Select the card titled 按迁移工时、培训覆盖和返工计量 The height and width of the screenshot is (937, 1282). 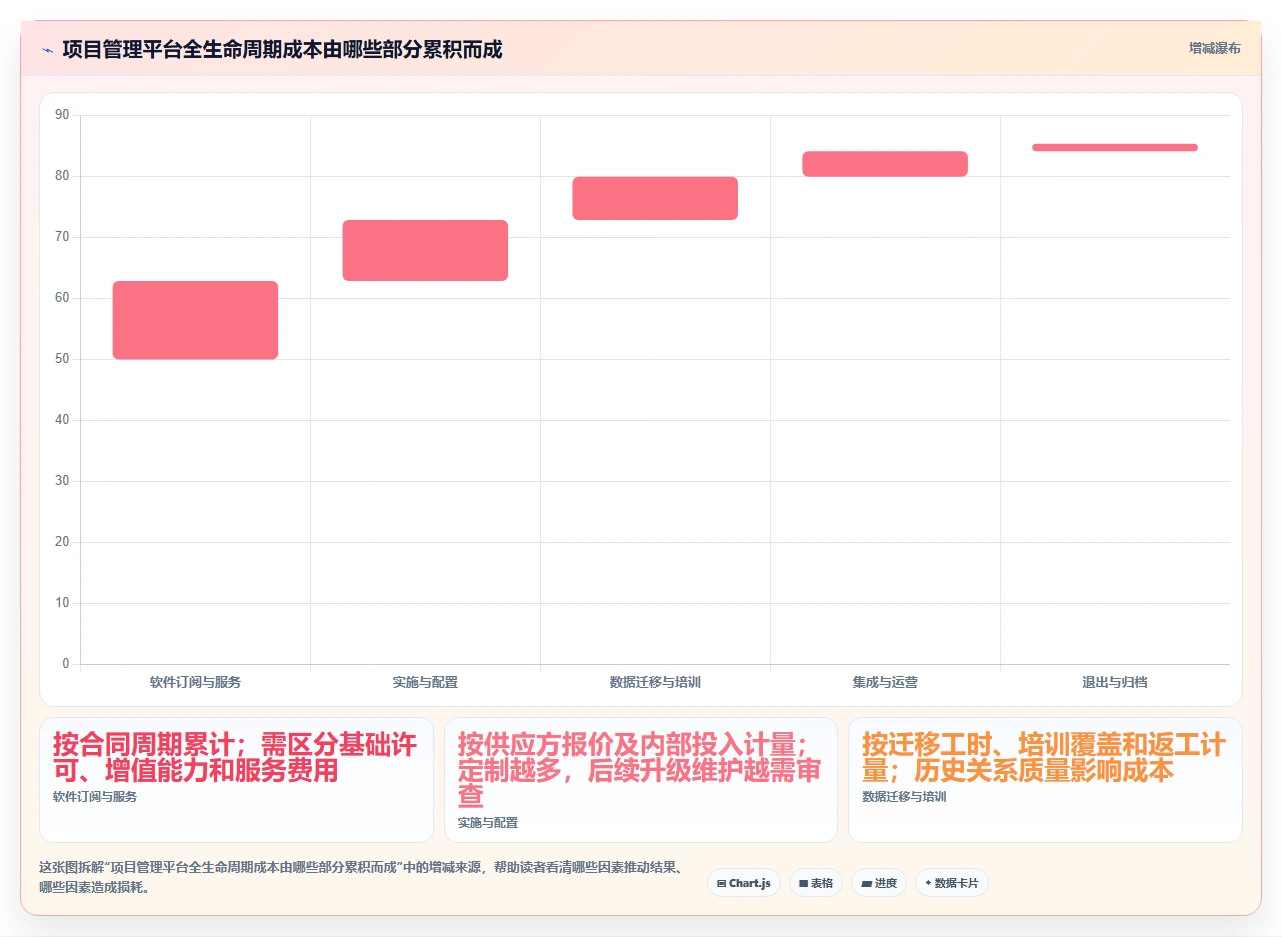tap(1045, 780)
